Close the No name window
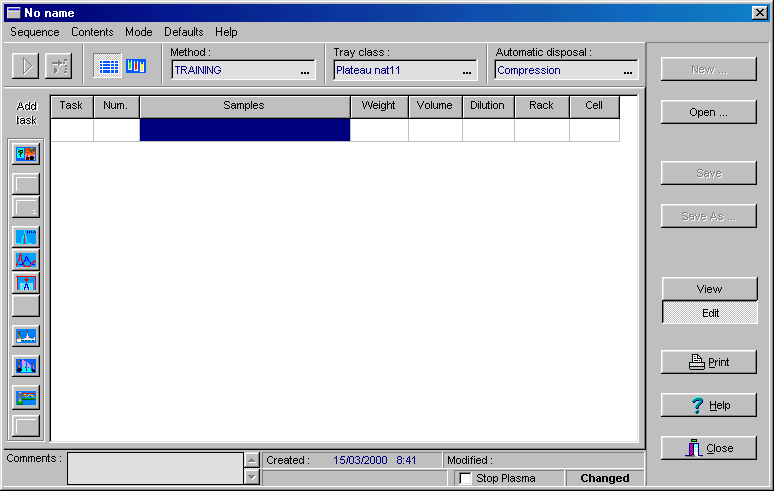This screenshot has width=774, height=491. pos(759,13)
